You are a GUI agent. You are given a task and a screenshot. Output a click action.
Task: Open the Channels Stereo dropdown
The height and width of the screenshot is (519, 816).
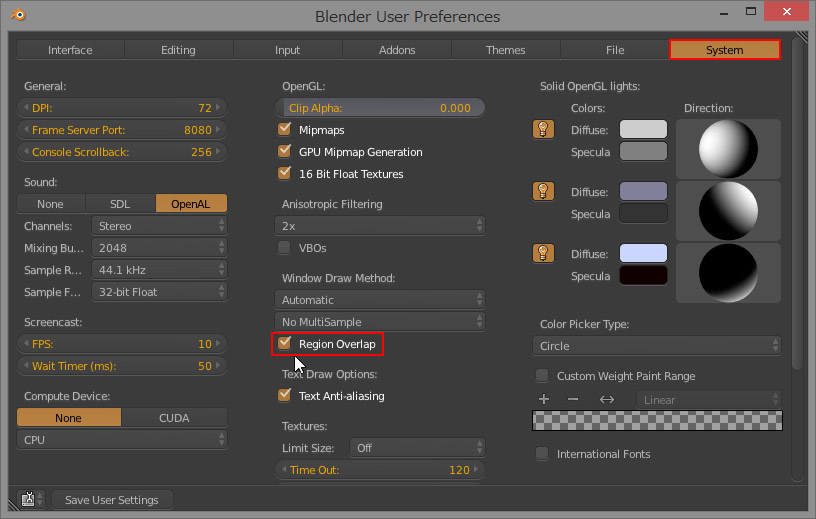point(159,226)
